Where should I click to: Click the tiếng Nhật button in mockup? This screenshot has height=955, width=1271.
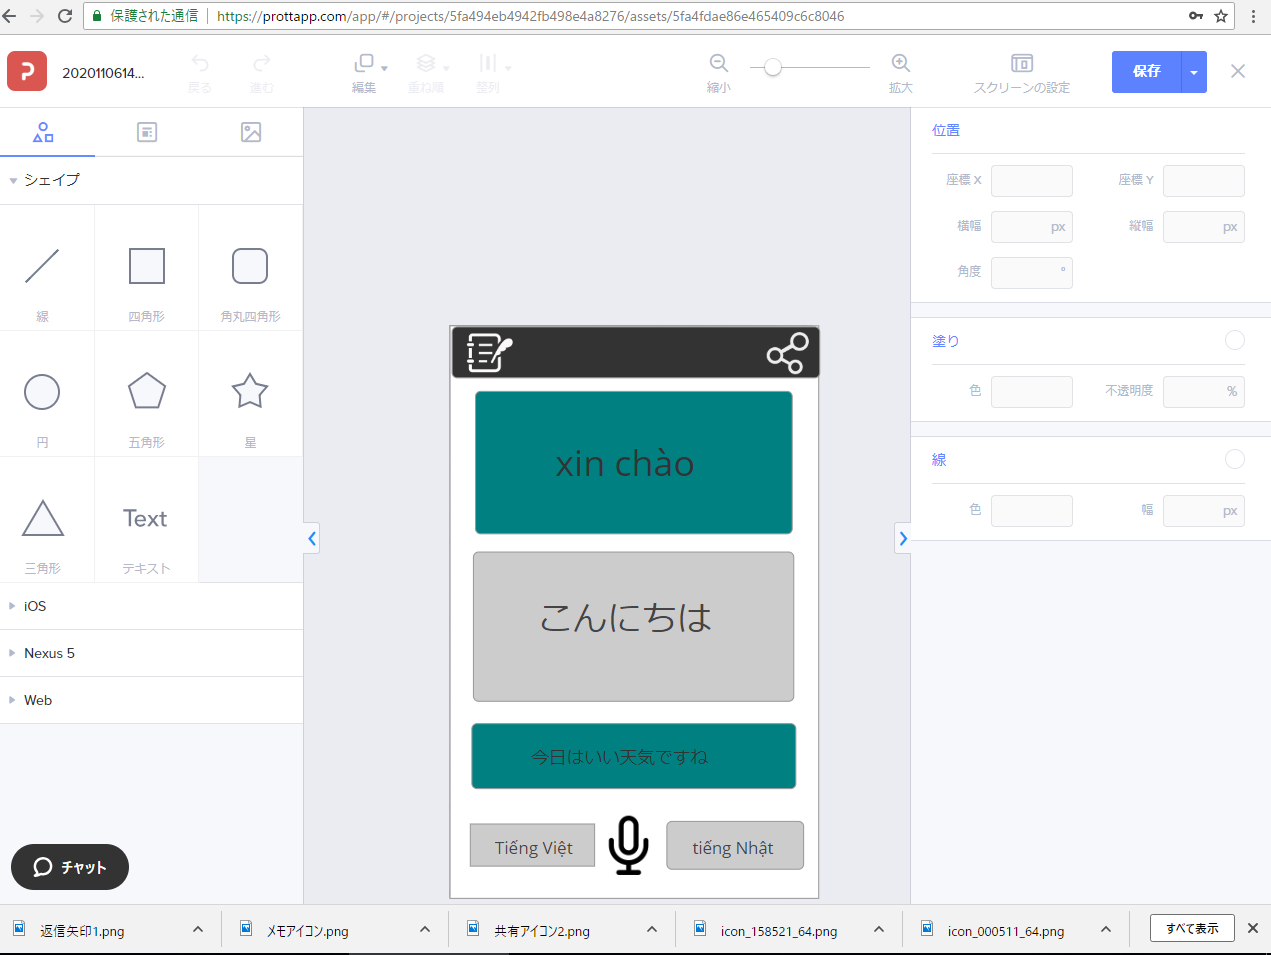(x=735, y=846)
